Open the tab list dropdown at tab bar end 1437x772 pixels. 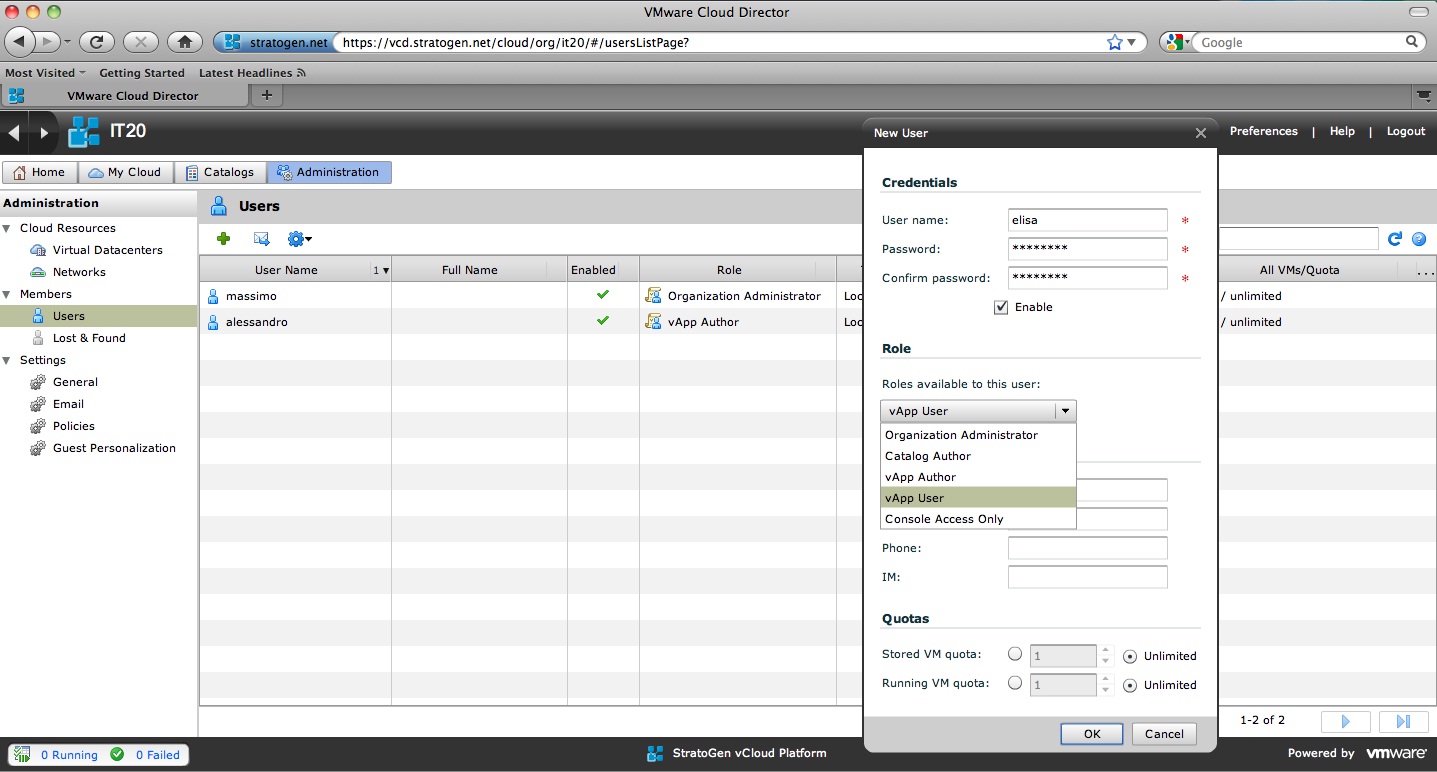1424,95
